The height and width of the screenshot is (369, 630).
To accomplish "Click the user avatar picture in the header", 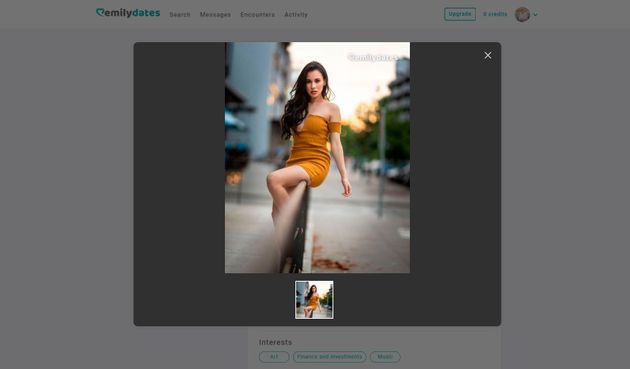I will (x=522, y=14).
